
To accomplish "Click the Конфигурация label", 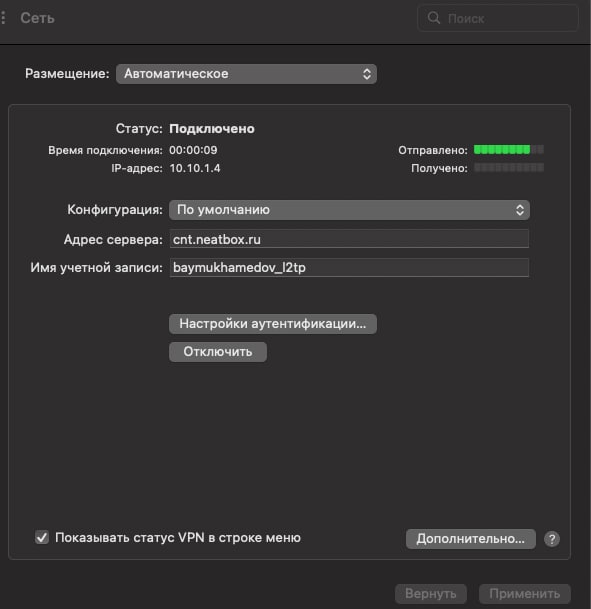I will (x=115, y=210).
